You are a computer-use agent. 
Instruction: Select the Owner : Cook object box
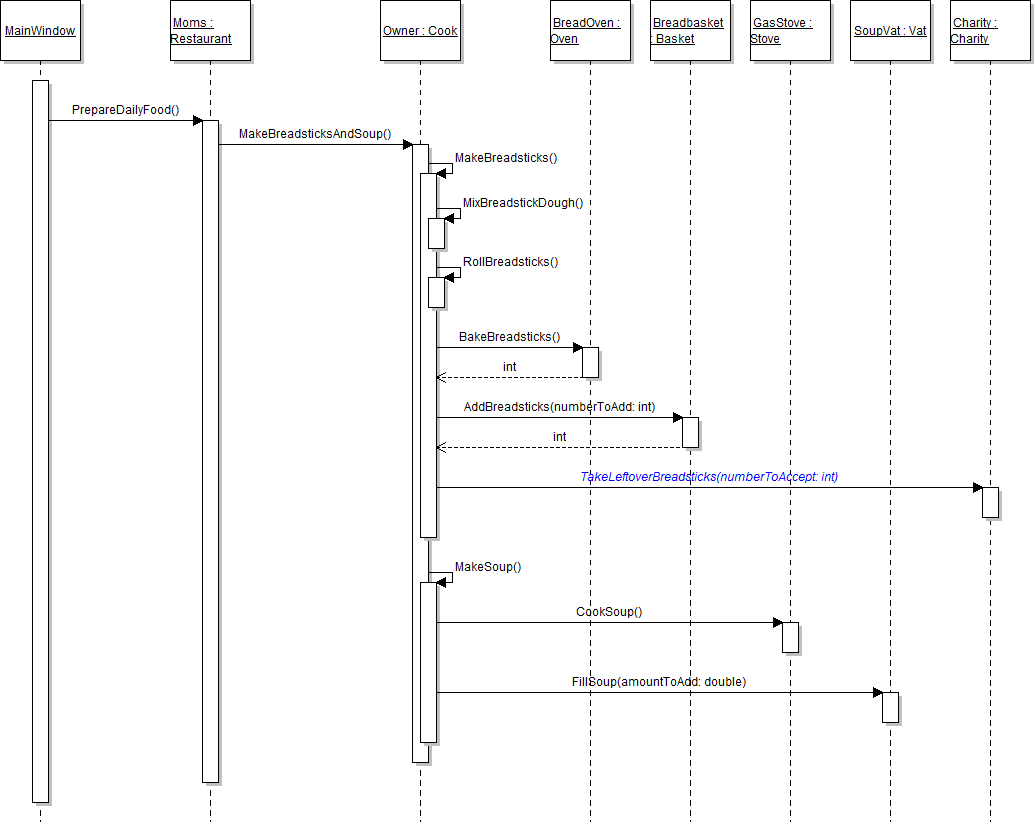coord(420,31)
